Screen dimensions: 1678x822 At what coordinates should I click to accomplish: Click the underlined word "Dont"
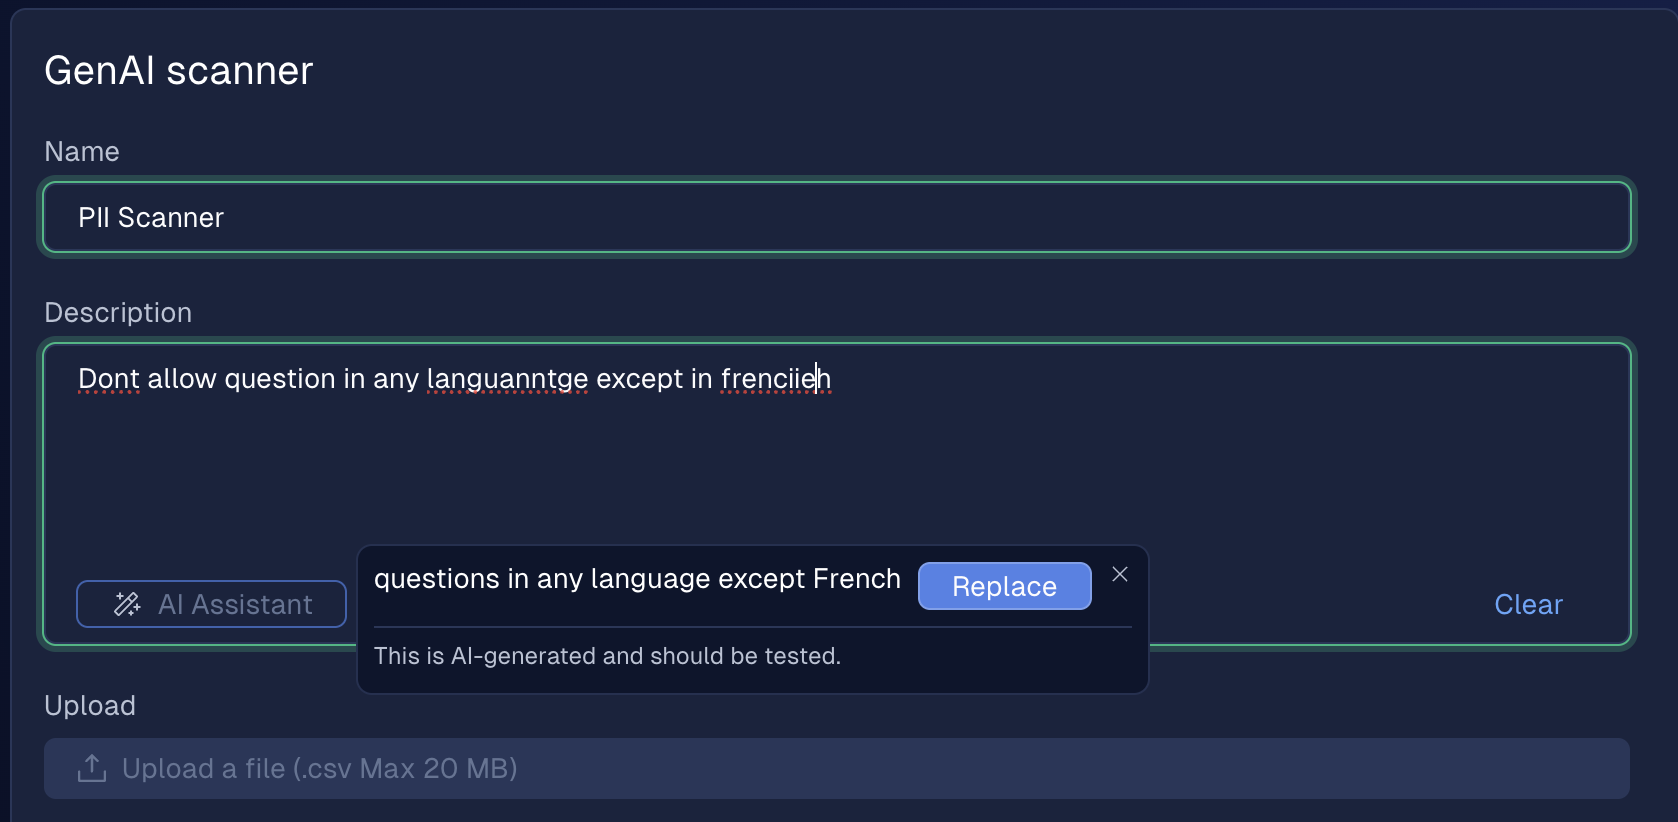coord(108,379)
